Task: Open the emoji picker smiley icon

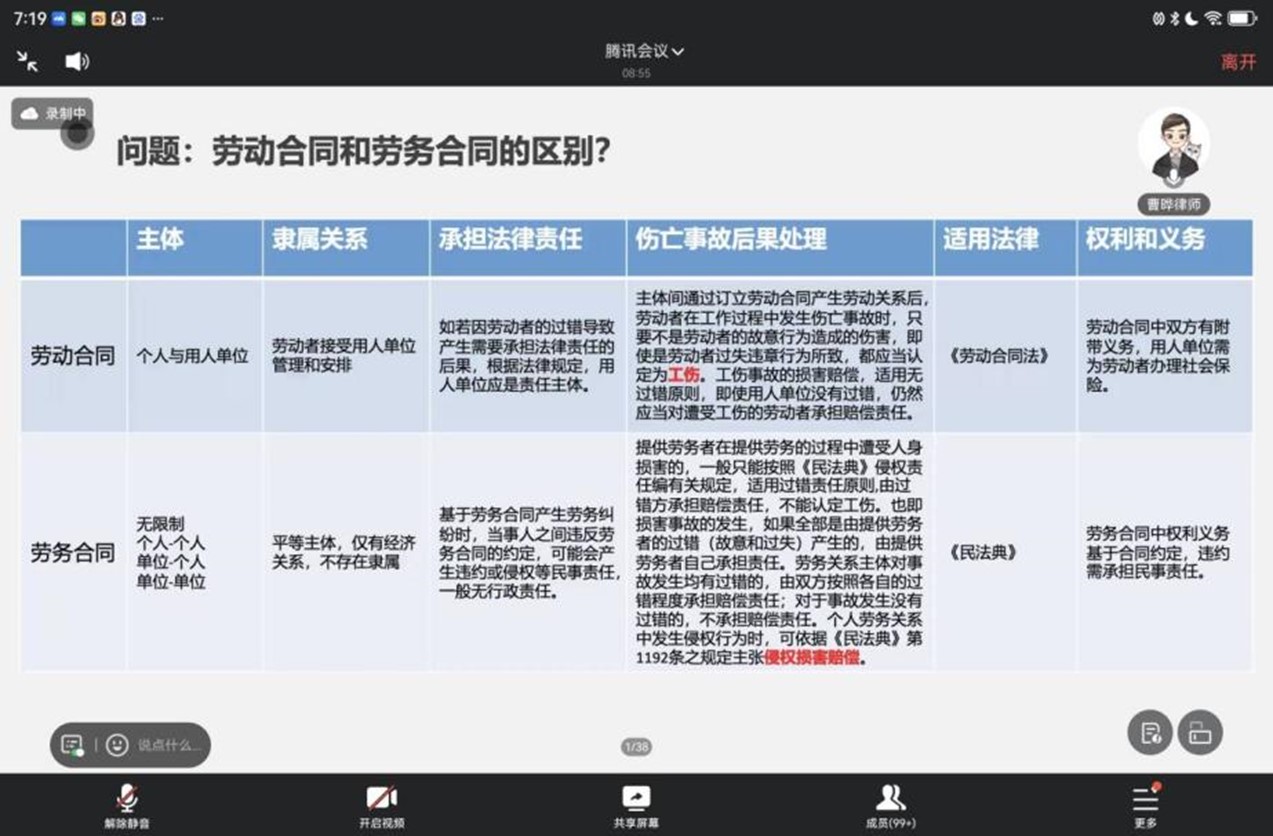Action: (117, 745)
